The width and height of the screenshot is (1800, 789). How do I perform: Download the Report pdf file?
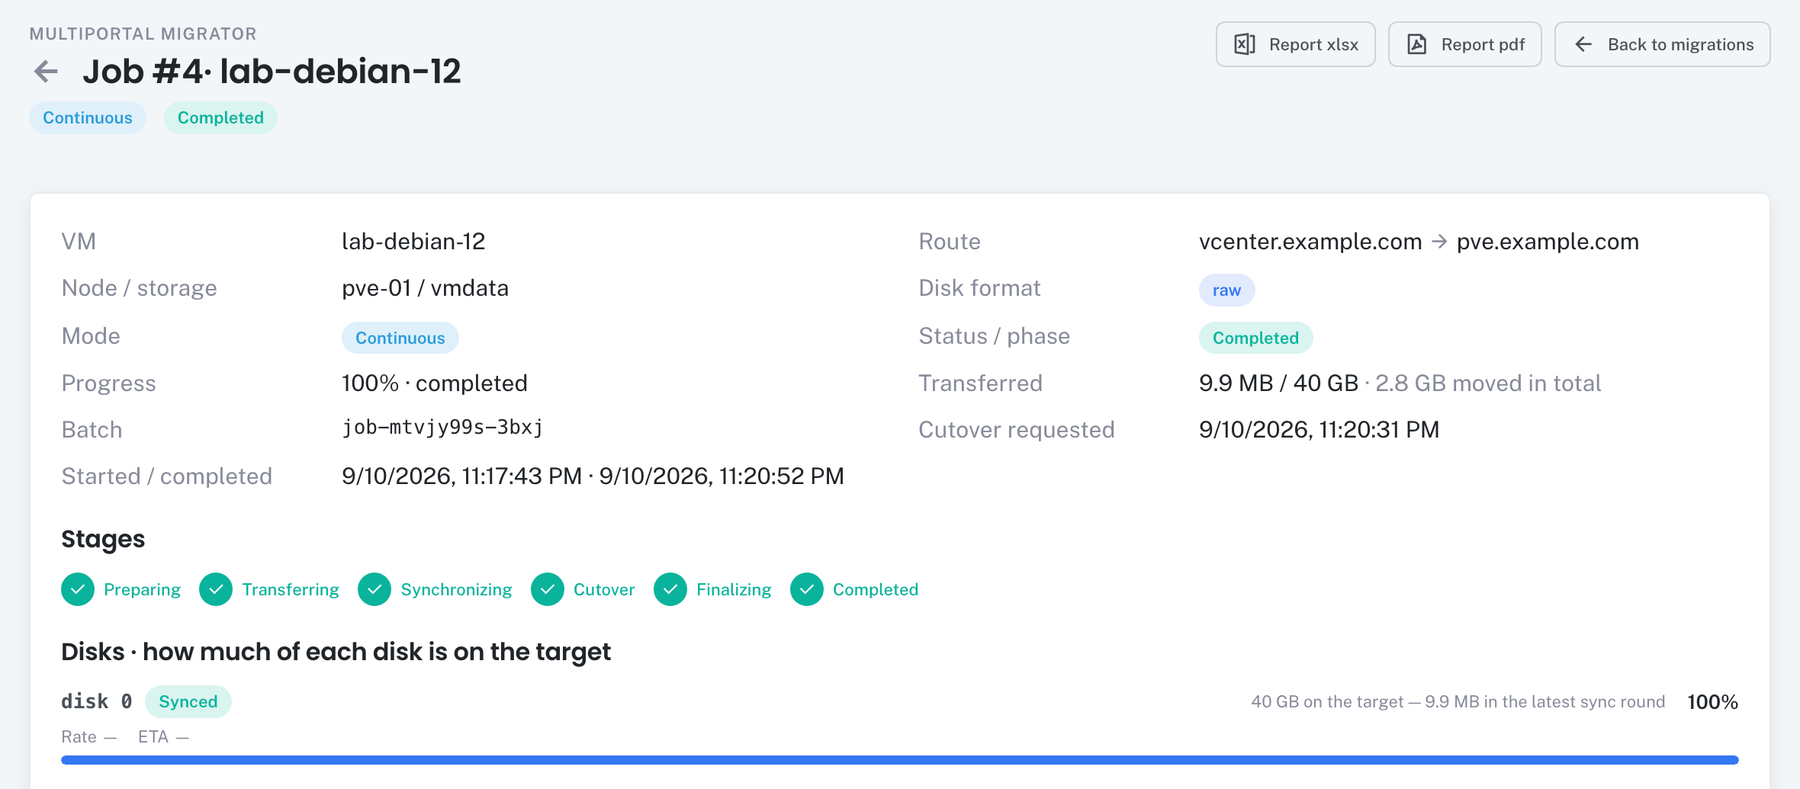1465,44
